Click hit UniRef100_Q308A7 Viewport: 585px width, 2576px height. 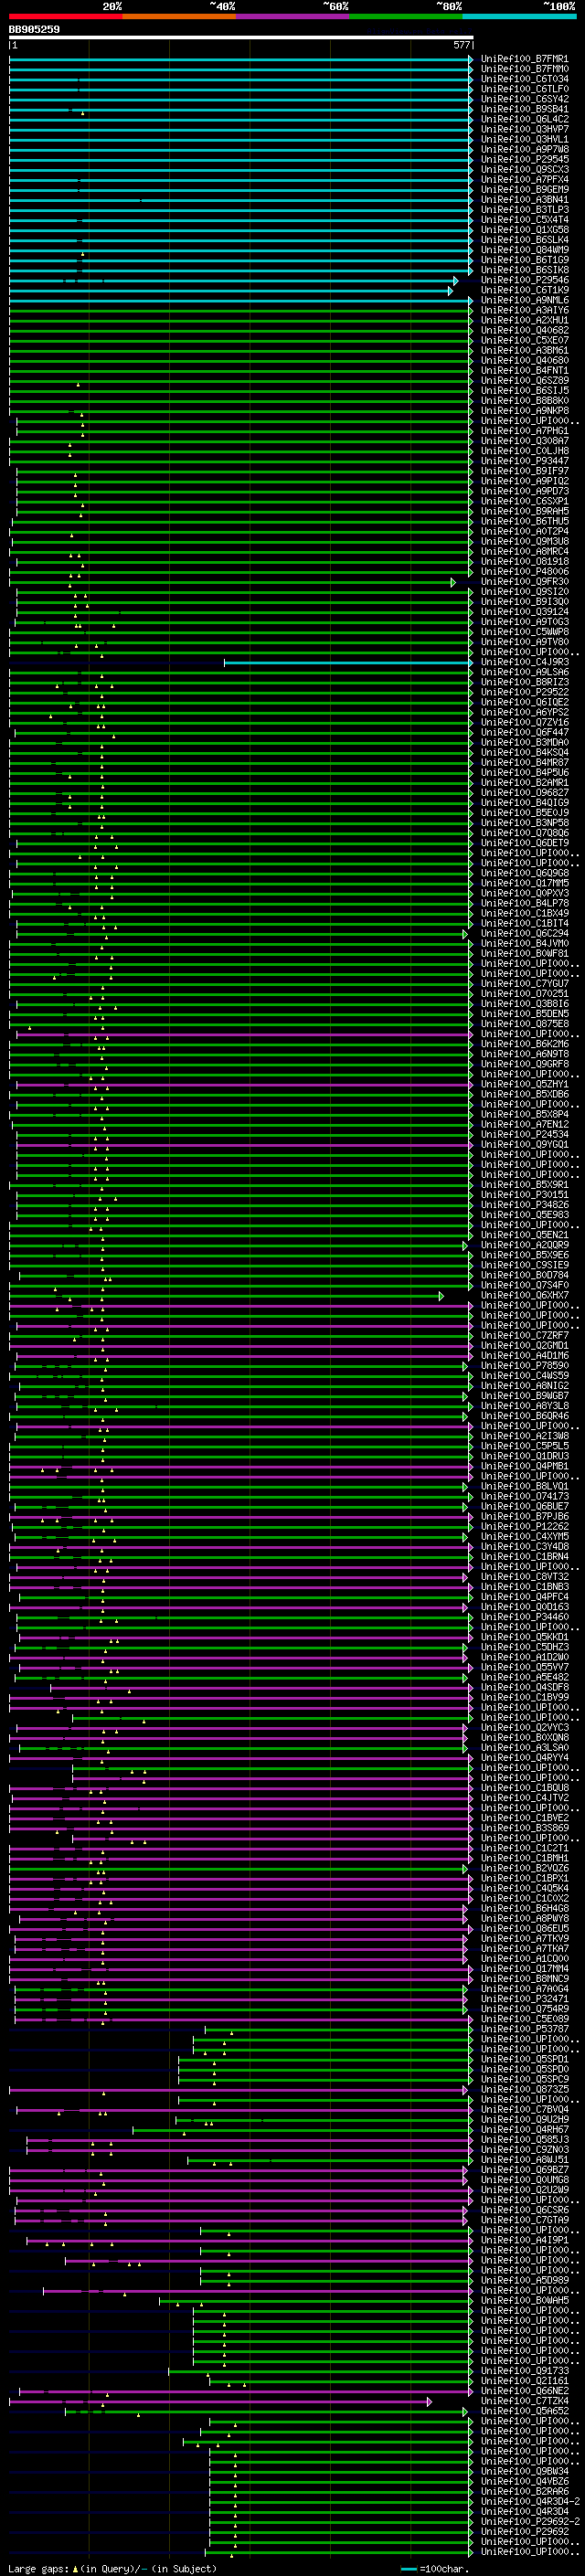click(x=524, y=441)
